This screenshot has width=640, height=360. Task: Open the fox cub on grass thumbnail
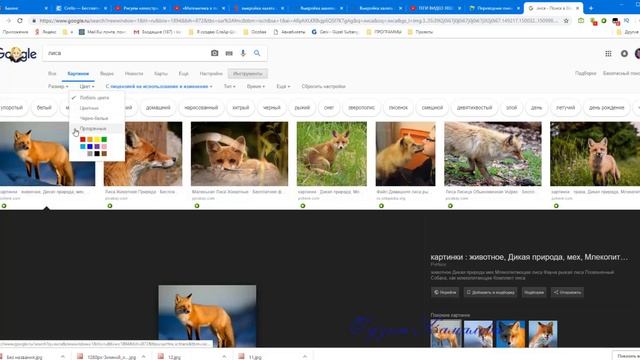coord(331,154)
